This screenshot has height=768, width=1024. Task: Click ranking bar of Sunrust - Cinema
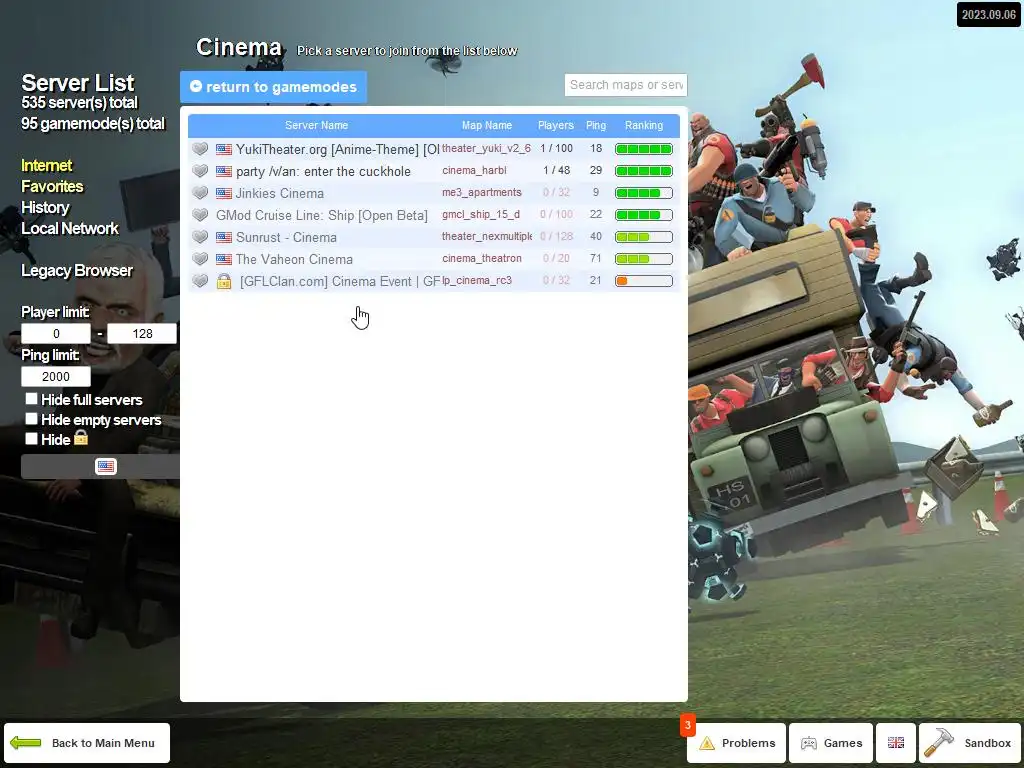click(644, 237)
